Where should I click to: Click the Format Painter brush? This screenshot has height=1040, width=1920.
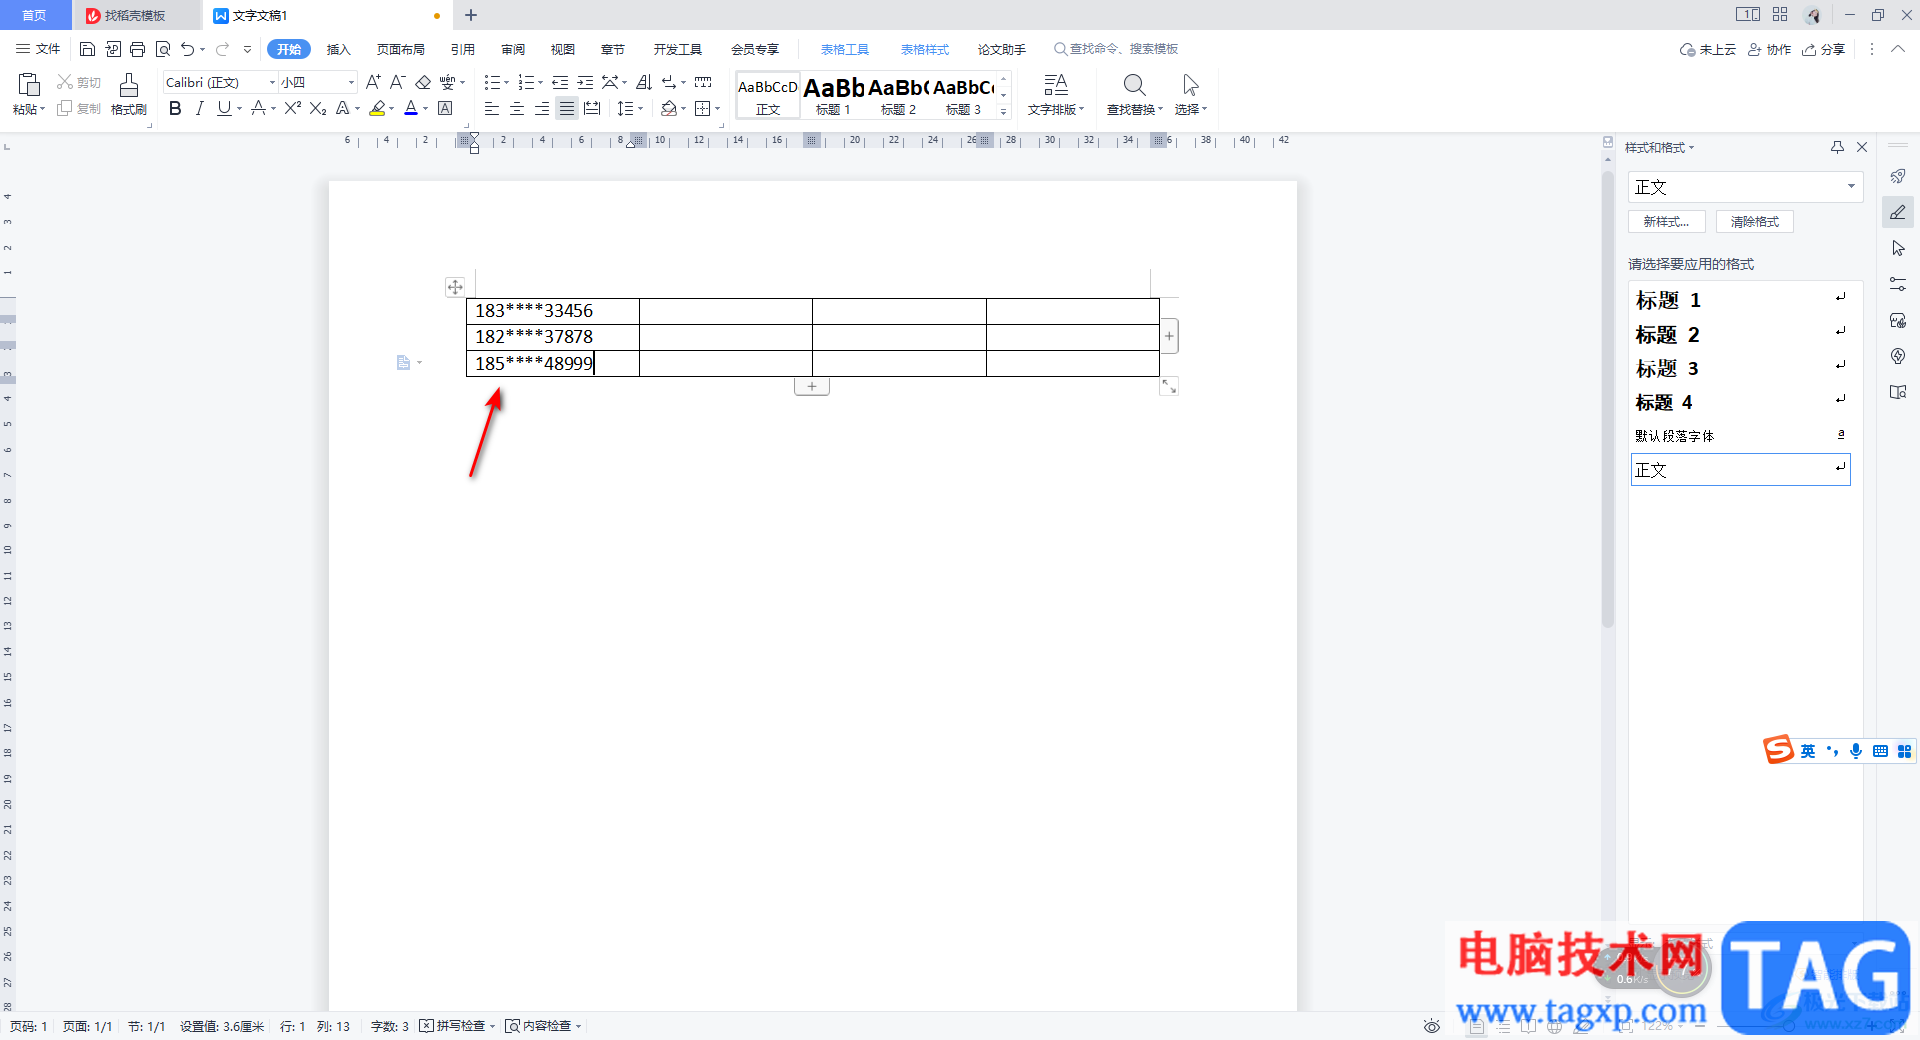coord(128,86)
